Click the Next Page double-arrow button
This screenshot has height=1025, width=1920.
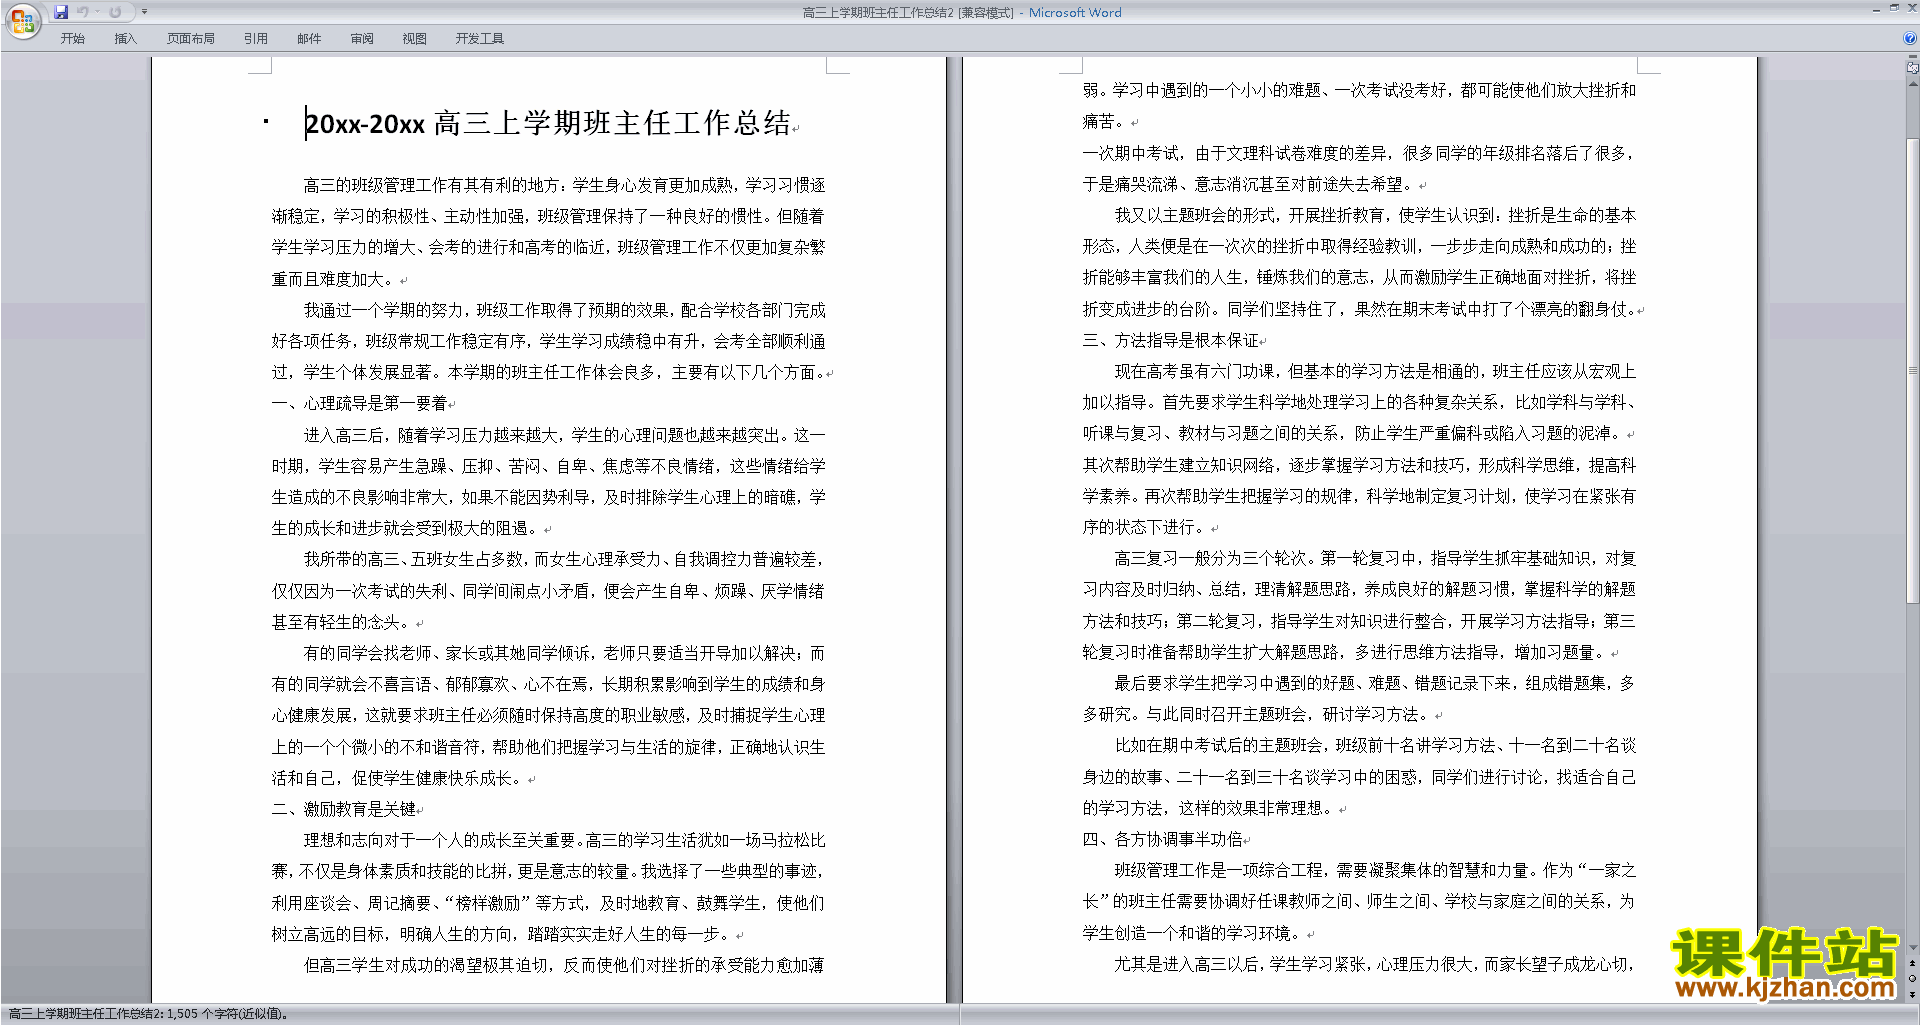[1912, 995]
